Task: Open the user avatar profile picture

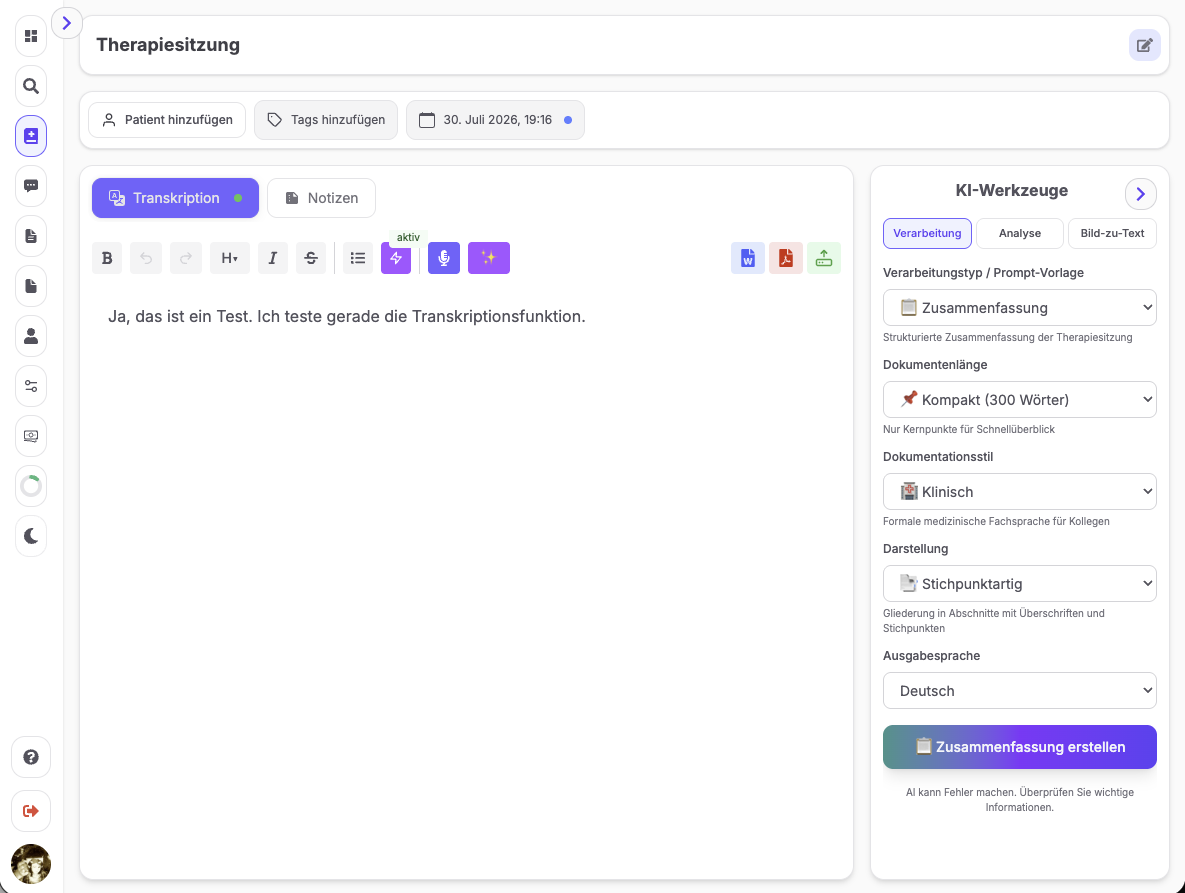Action: (31, 864)
